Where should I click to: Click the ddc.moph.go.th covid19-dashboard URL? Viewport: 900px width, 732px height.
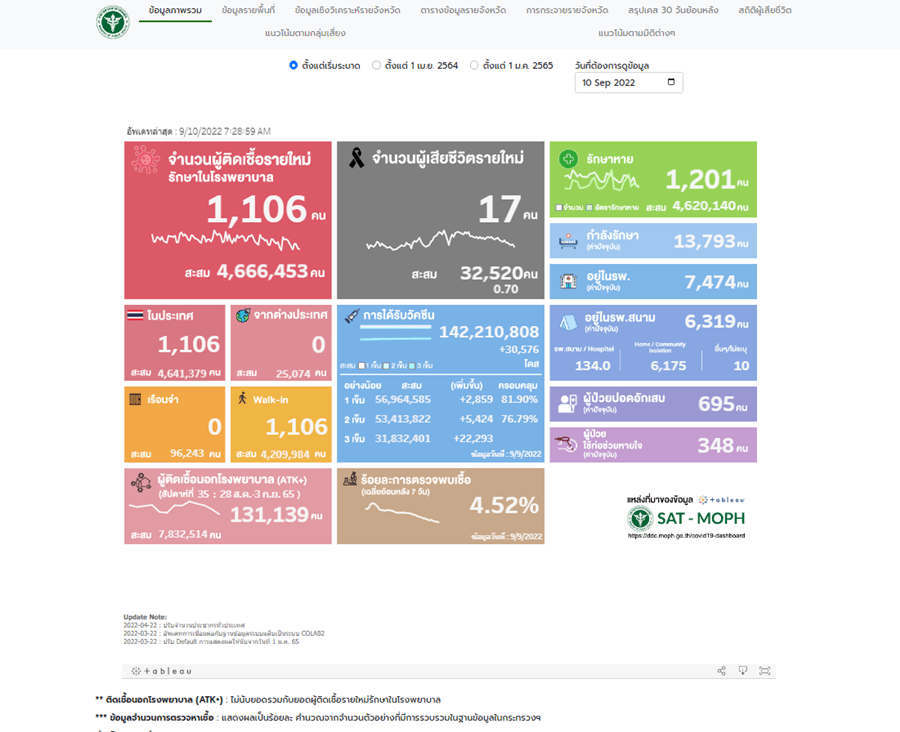[686, 535]
